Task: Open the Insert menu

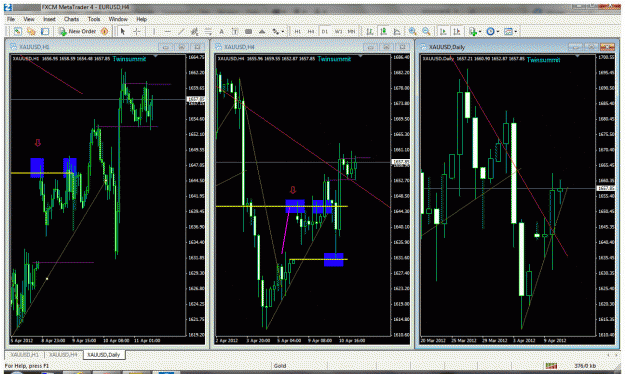Action: (49, 19)
